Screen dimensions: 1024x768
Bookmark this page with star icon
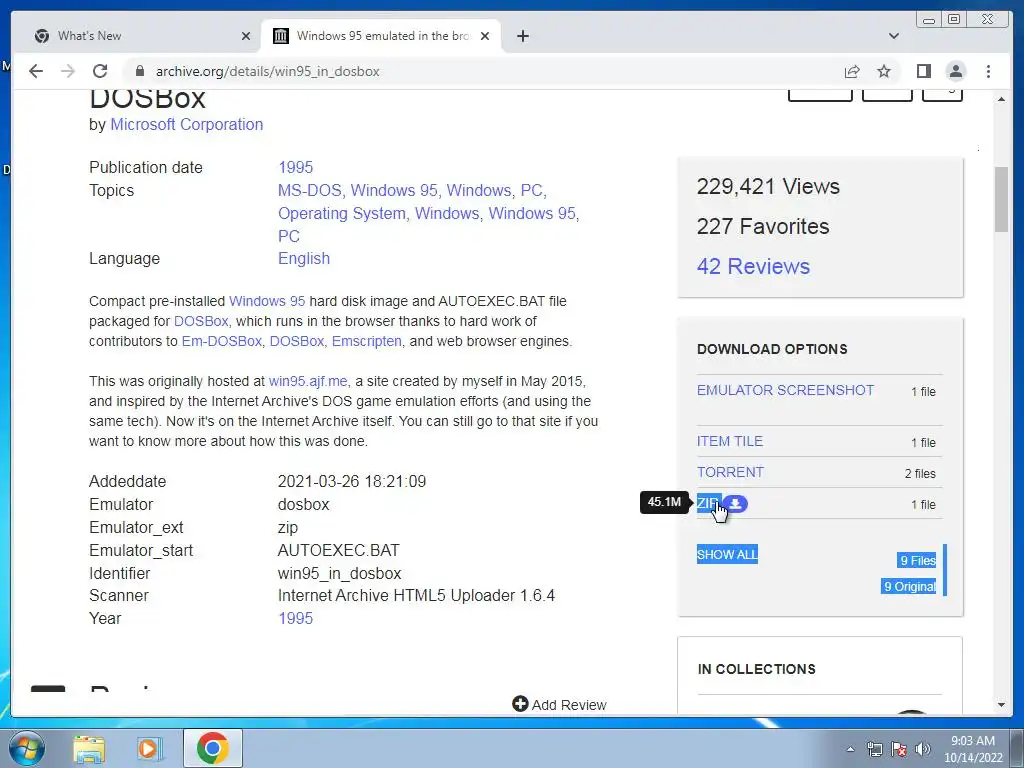(884, 71)
